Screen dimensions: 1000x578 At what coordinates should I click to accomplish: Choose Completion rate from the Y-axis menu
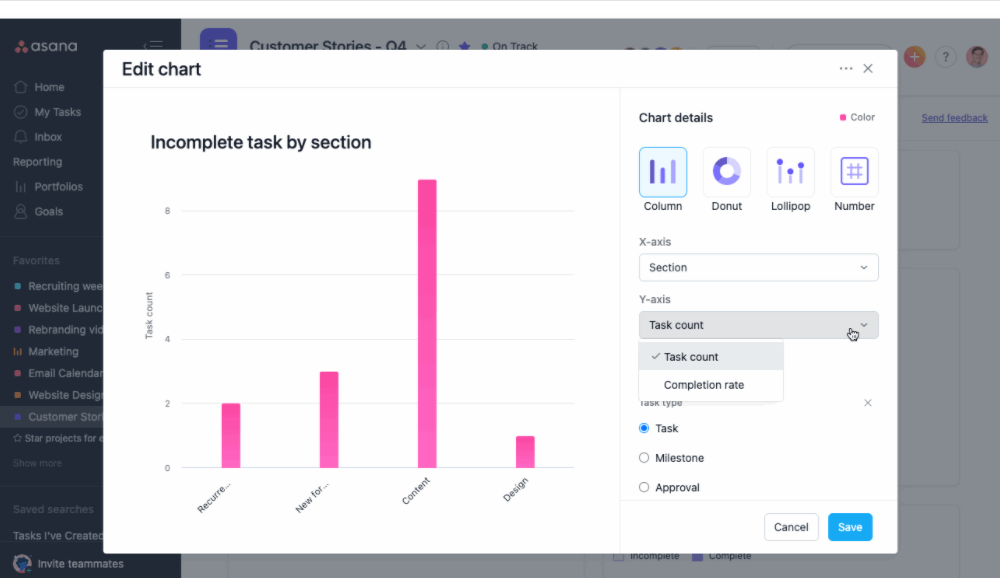coord(710,385)
